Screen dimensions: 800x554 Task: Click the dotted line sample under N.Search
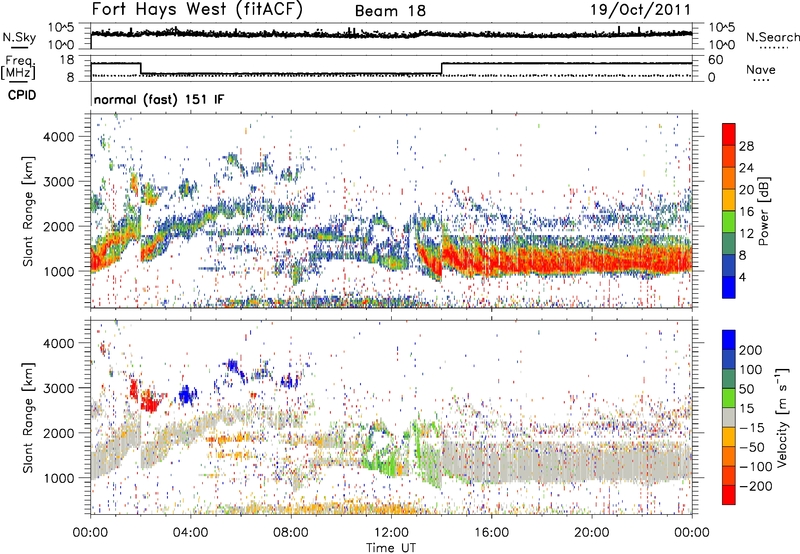tap(774, 48)
